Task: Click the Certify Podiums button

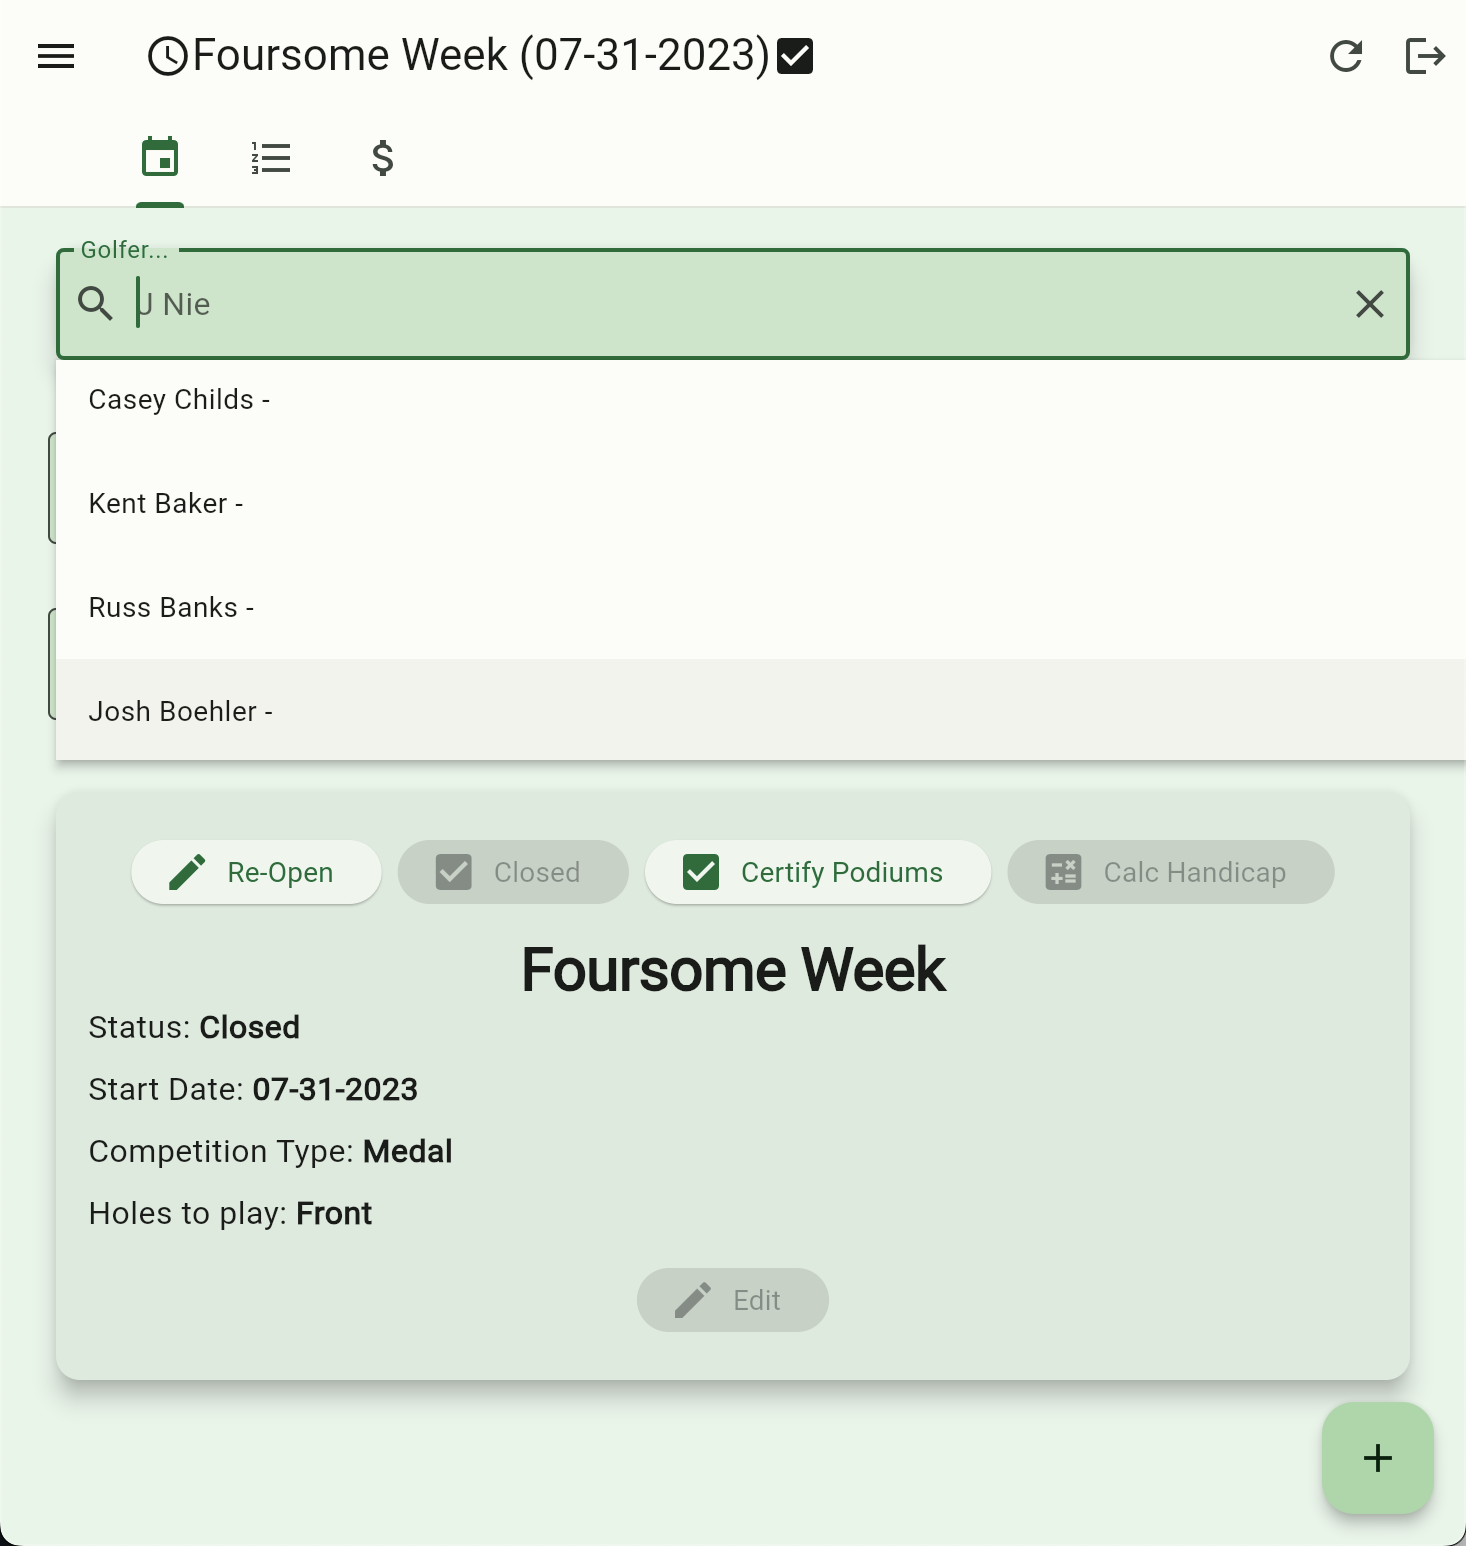Action: 817,872
